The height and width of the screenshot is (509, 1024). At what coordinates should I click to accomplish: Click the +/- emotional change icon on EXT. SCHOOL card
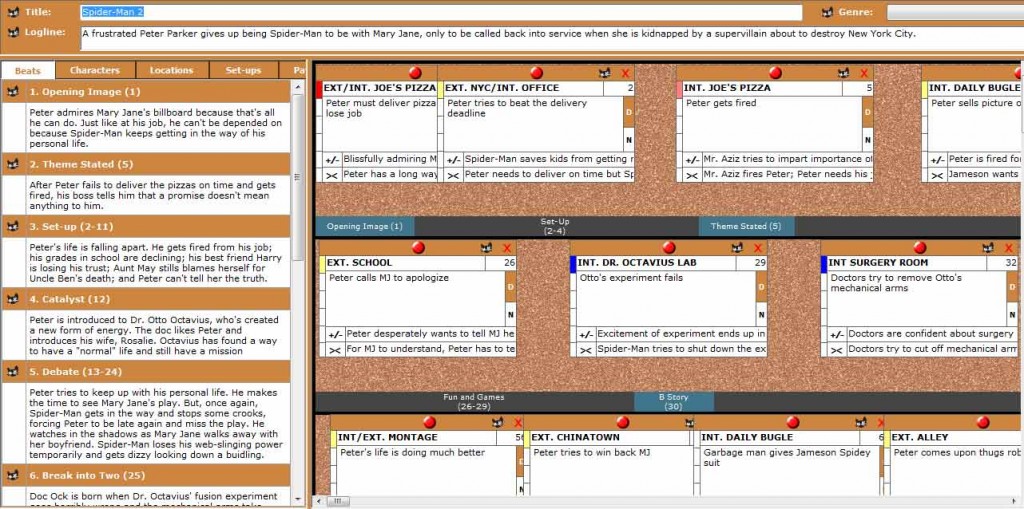pyautogui.click(x=333, y=334)
